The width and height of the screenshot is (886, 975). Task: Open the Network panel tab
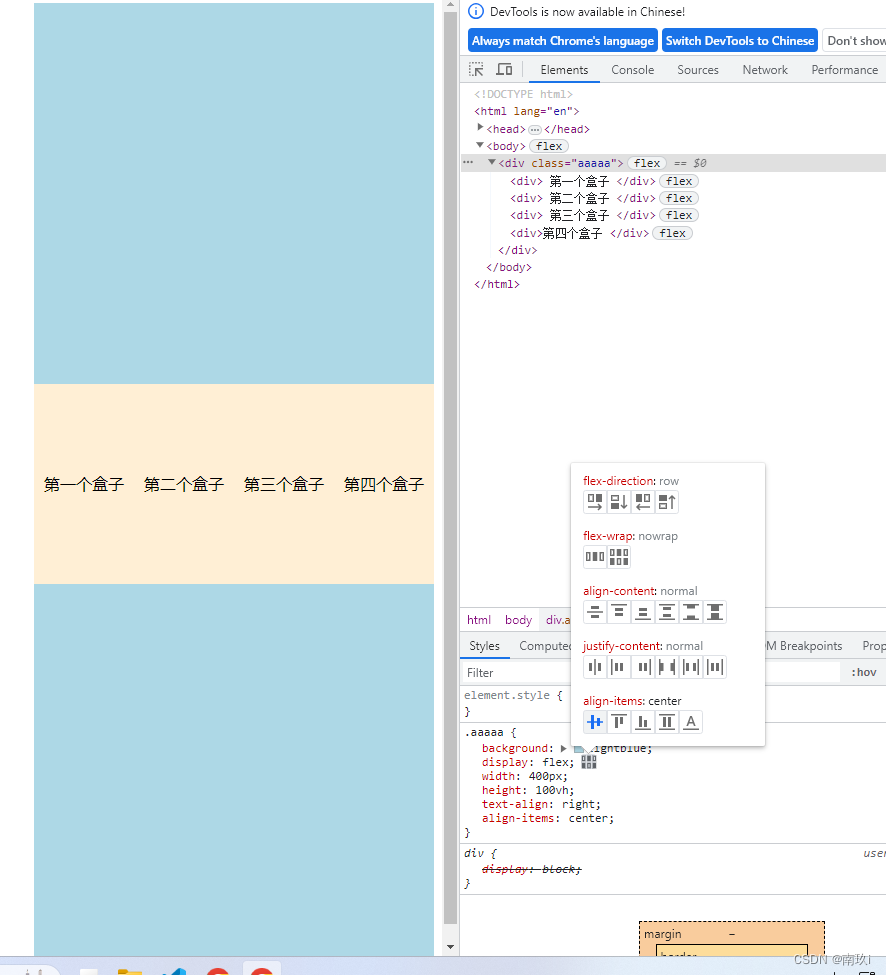[x=765, y=70]
